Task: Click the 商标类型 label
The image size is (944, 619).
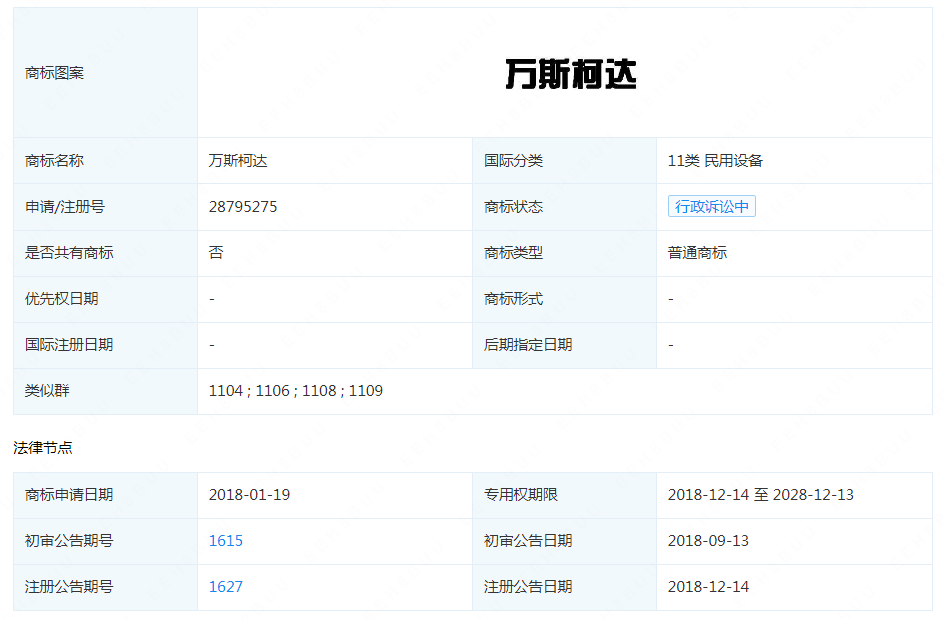Action: point(514,253)
